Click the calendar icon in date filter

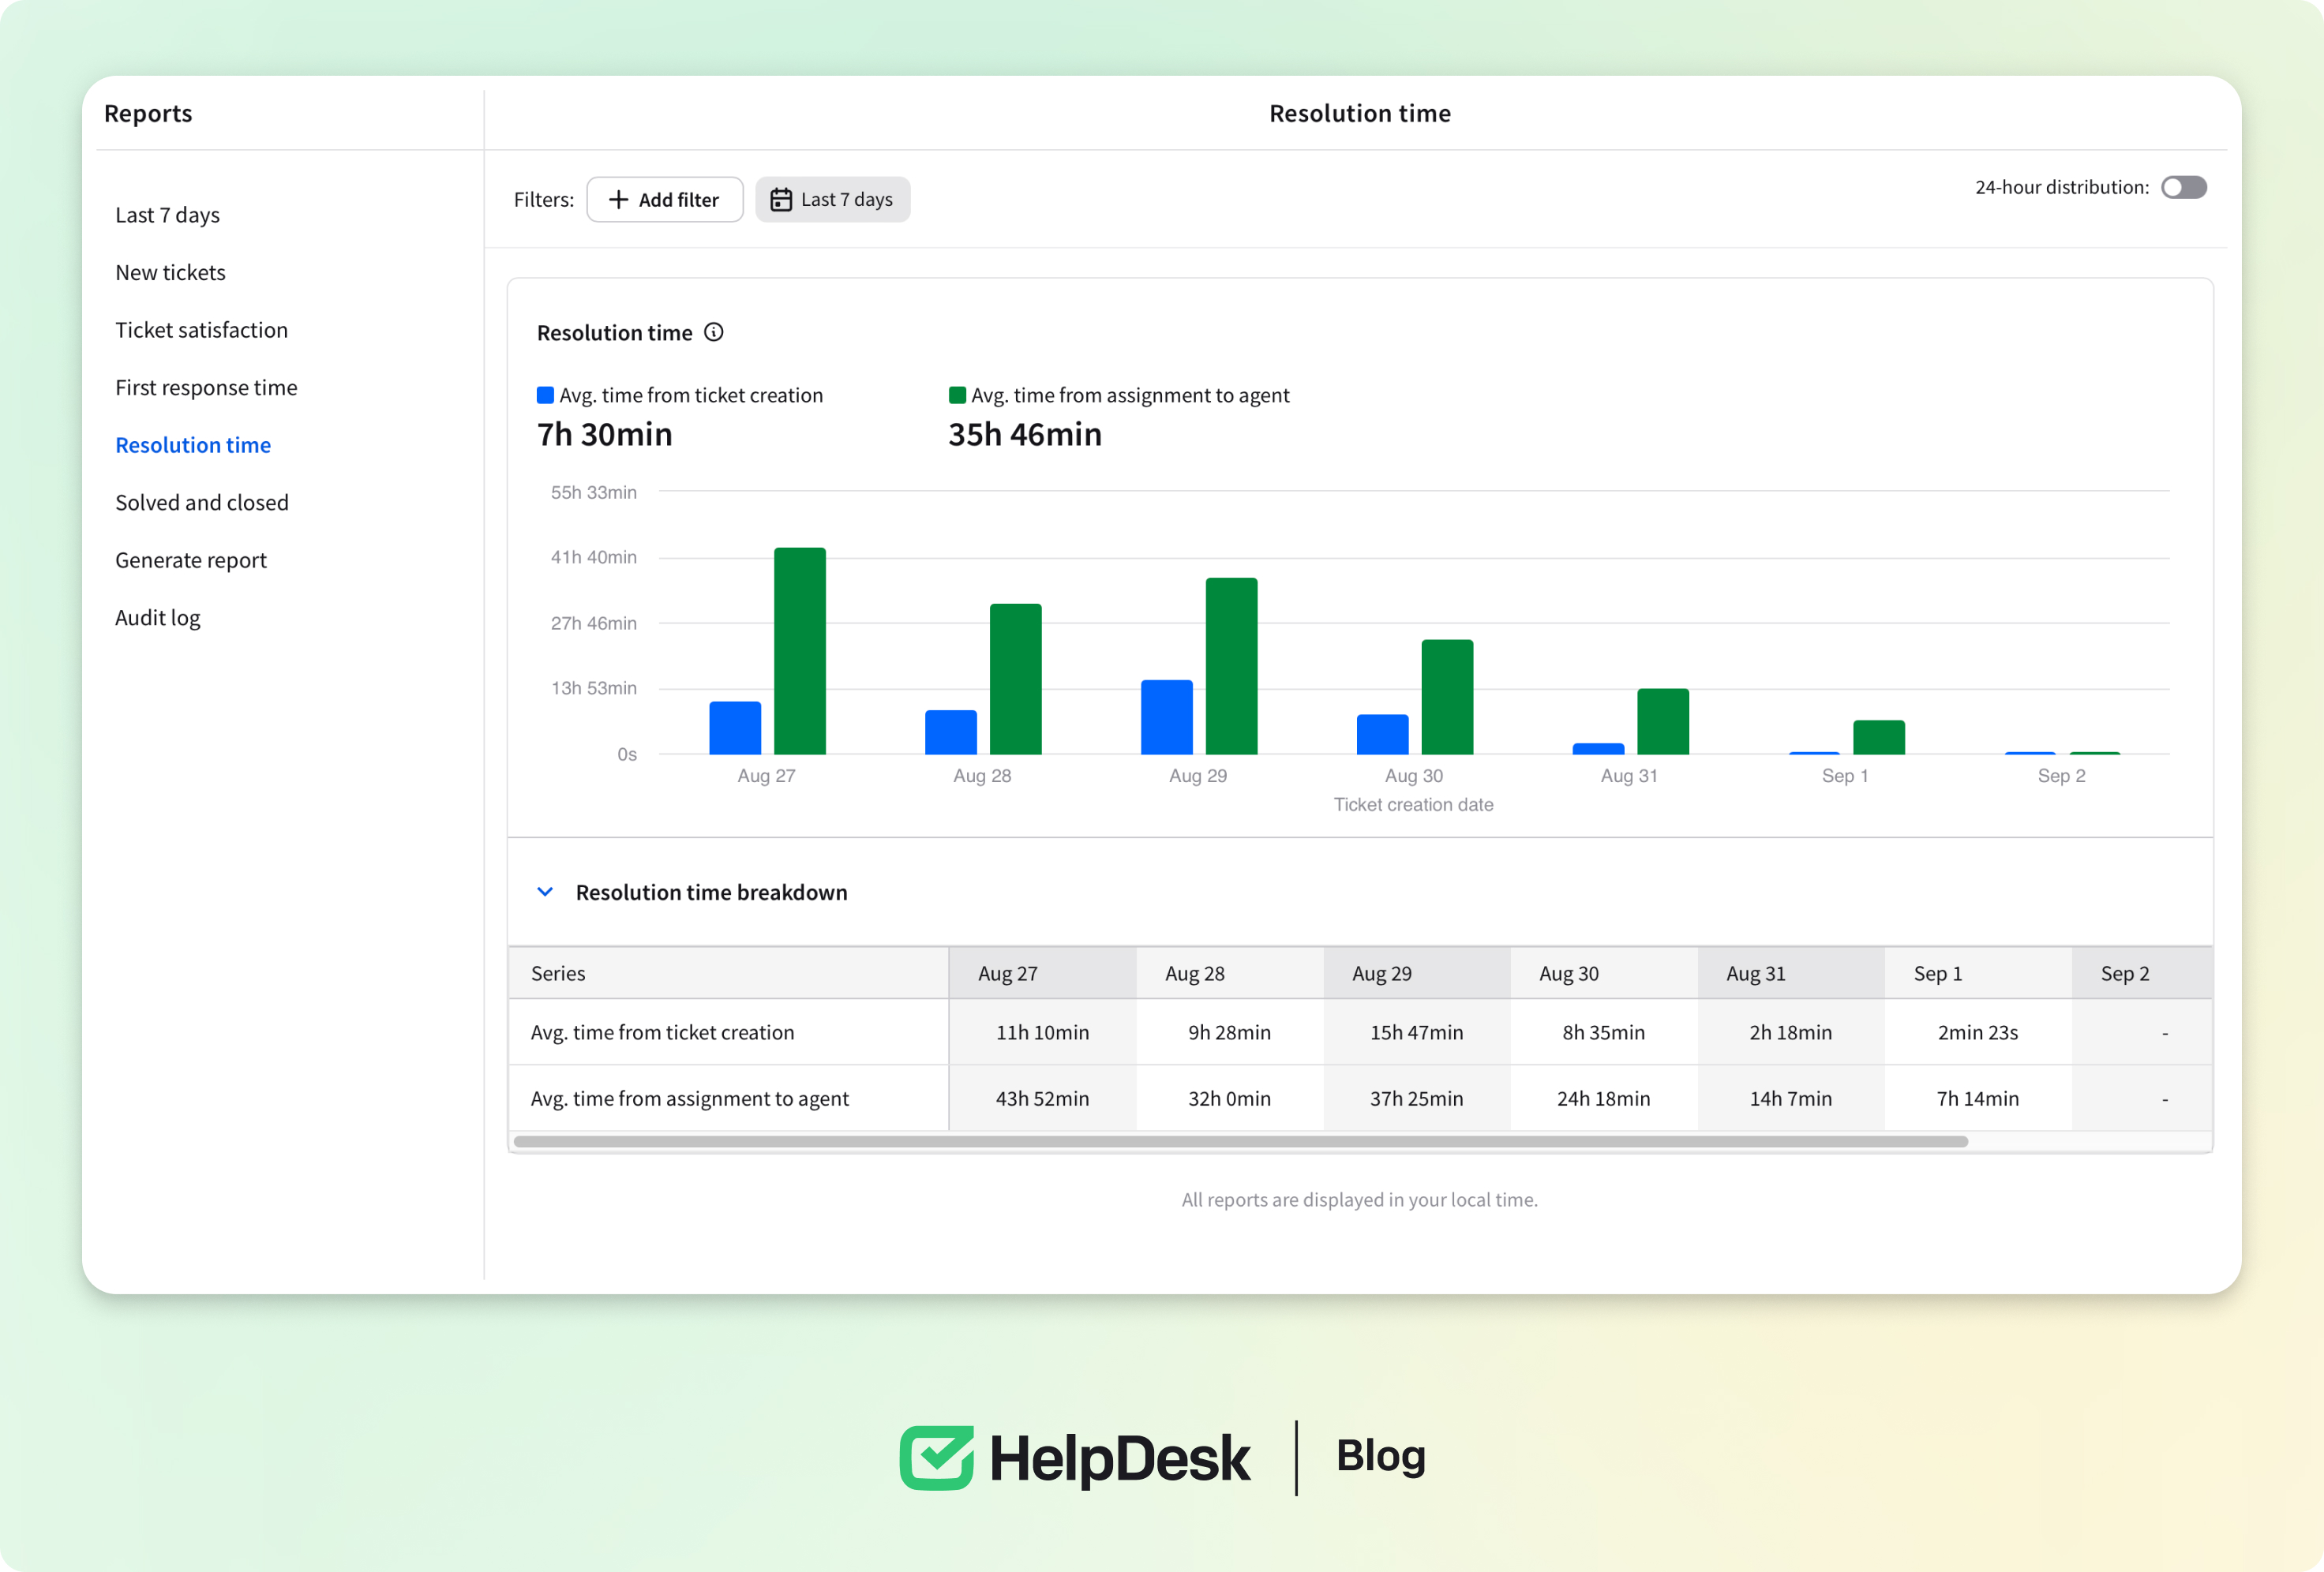[780, 200]
